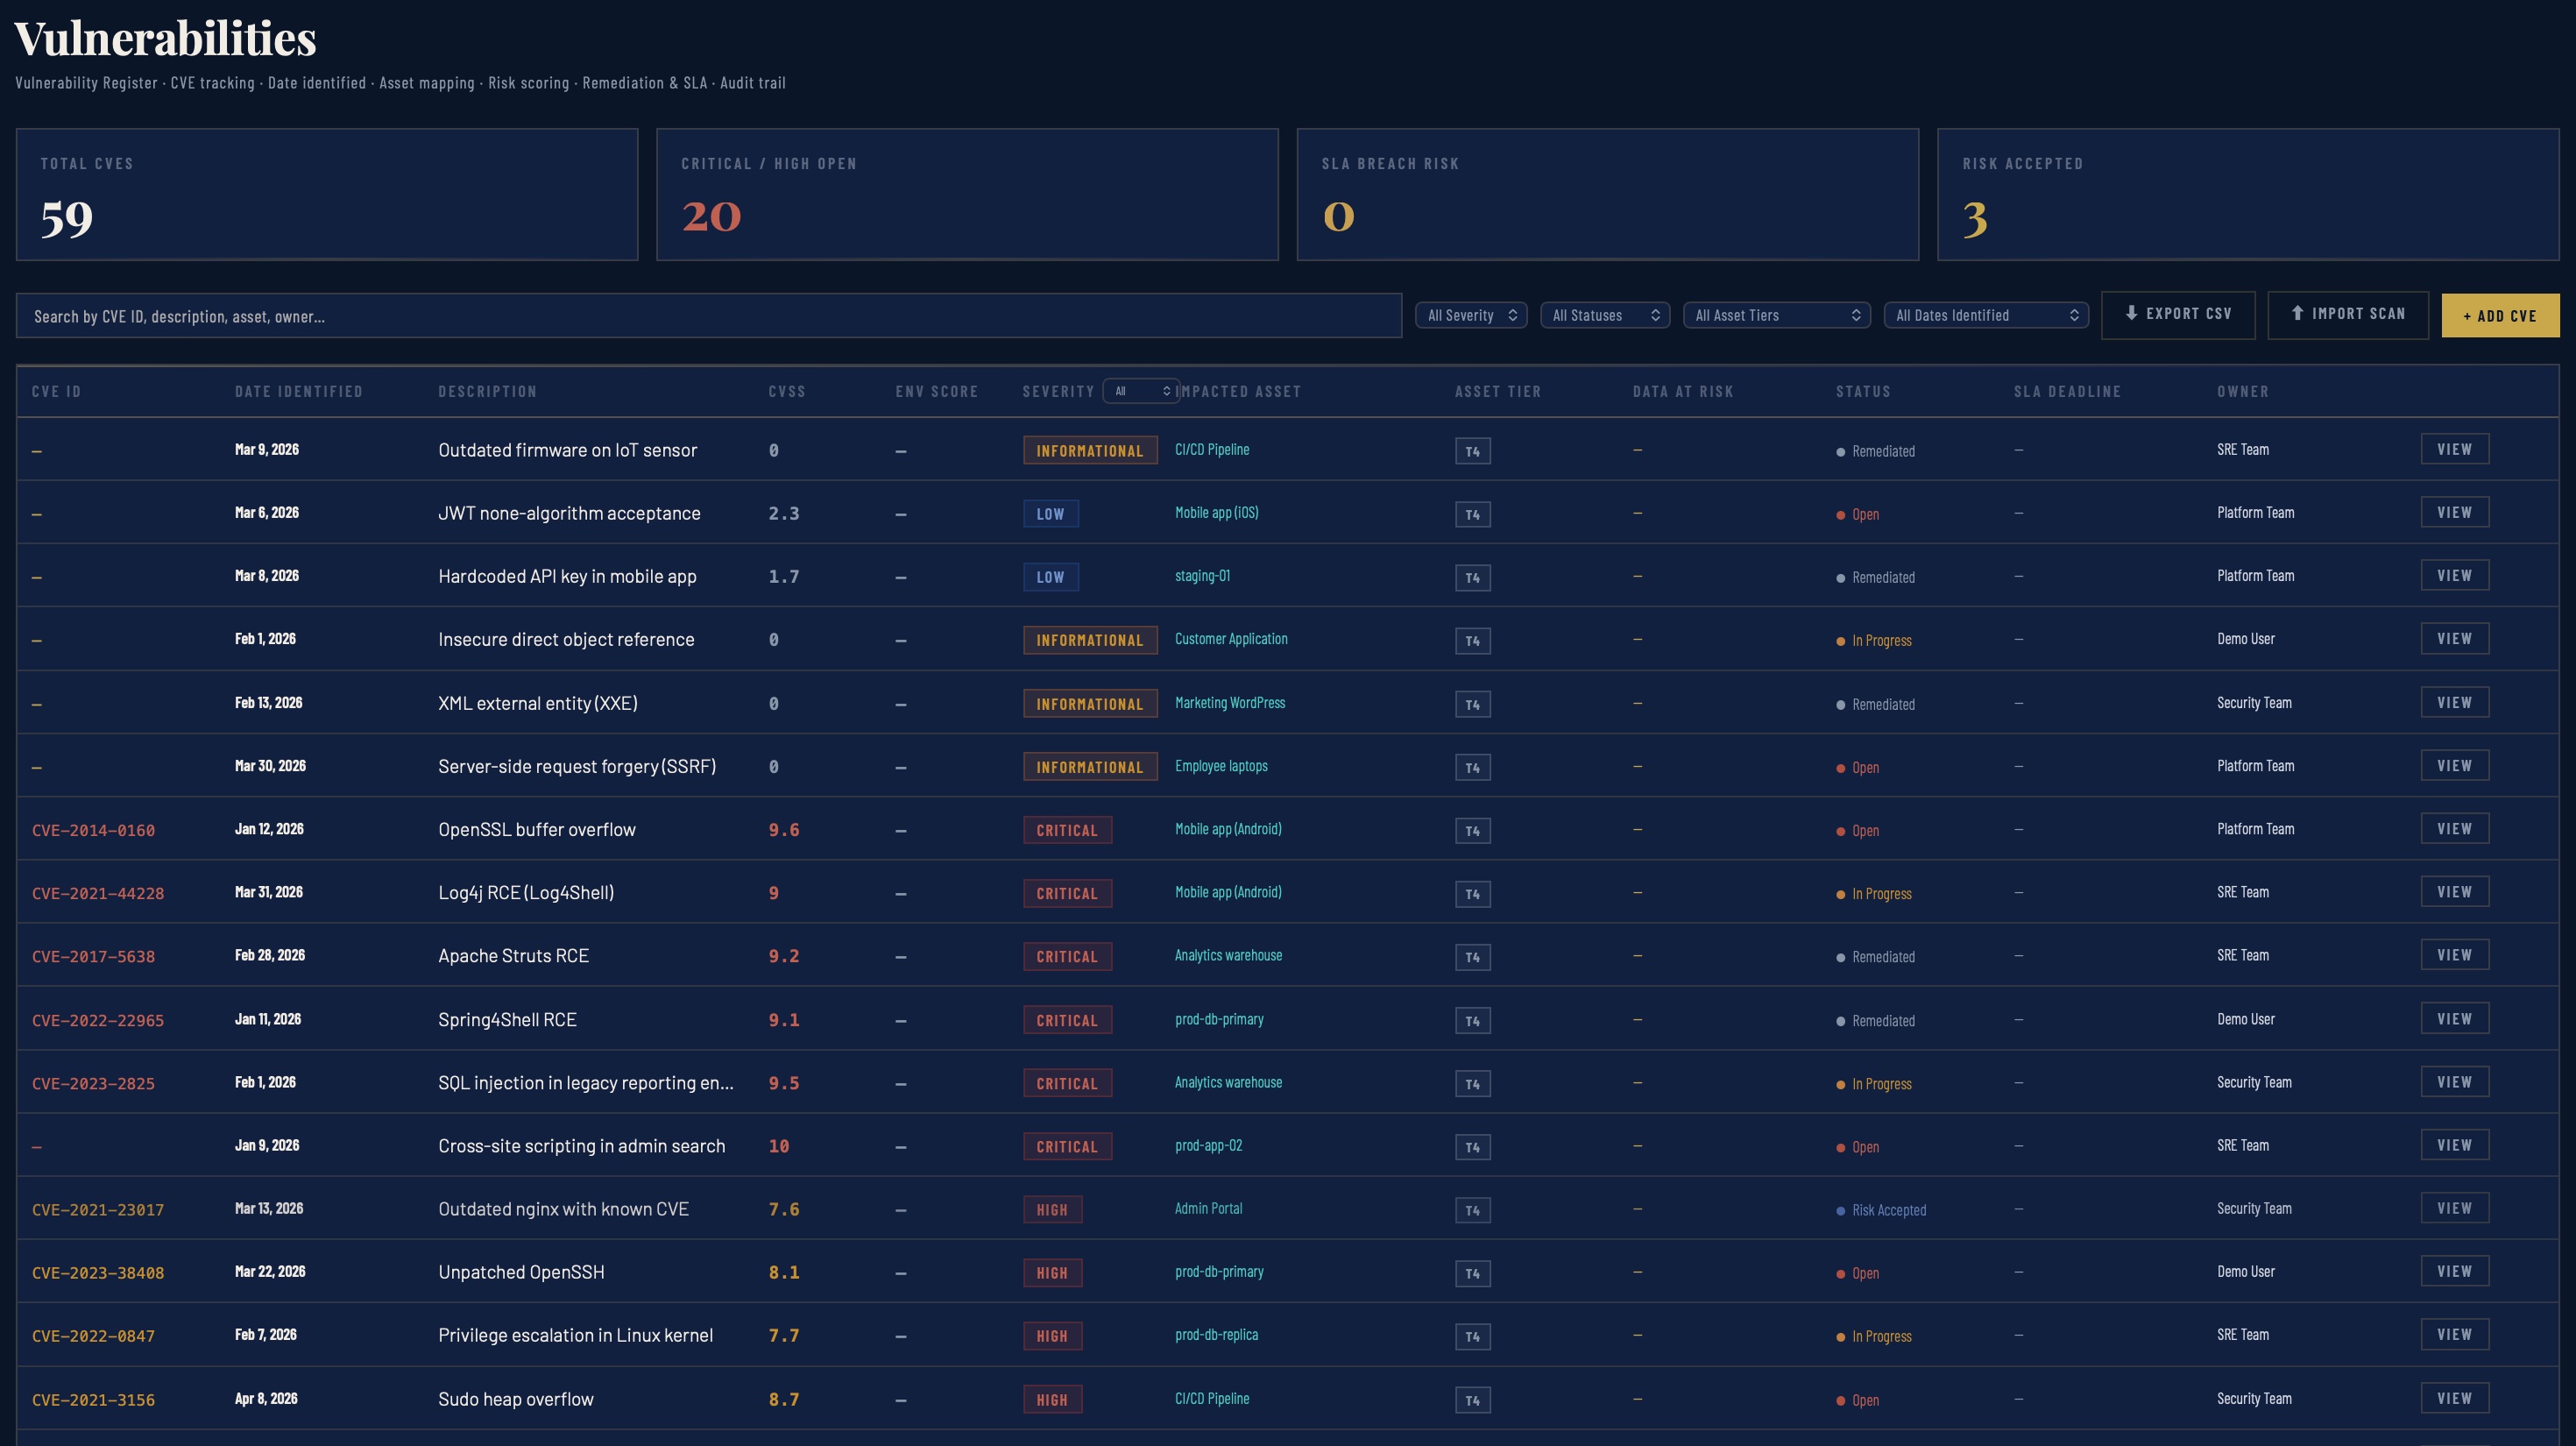Click the Import Scan button
This screenshot has width=2576, height=1446.
pyautogui.click(x=2347, y=315)
